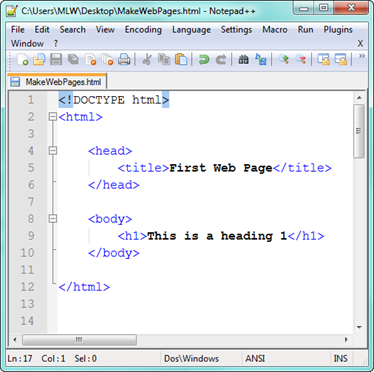
Task: Click the Redo arrow icon
Action: pyautogui.click(x=221, y=60)
